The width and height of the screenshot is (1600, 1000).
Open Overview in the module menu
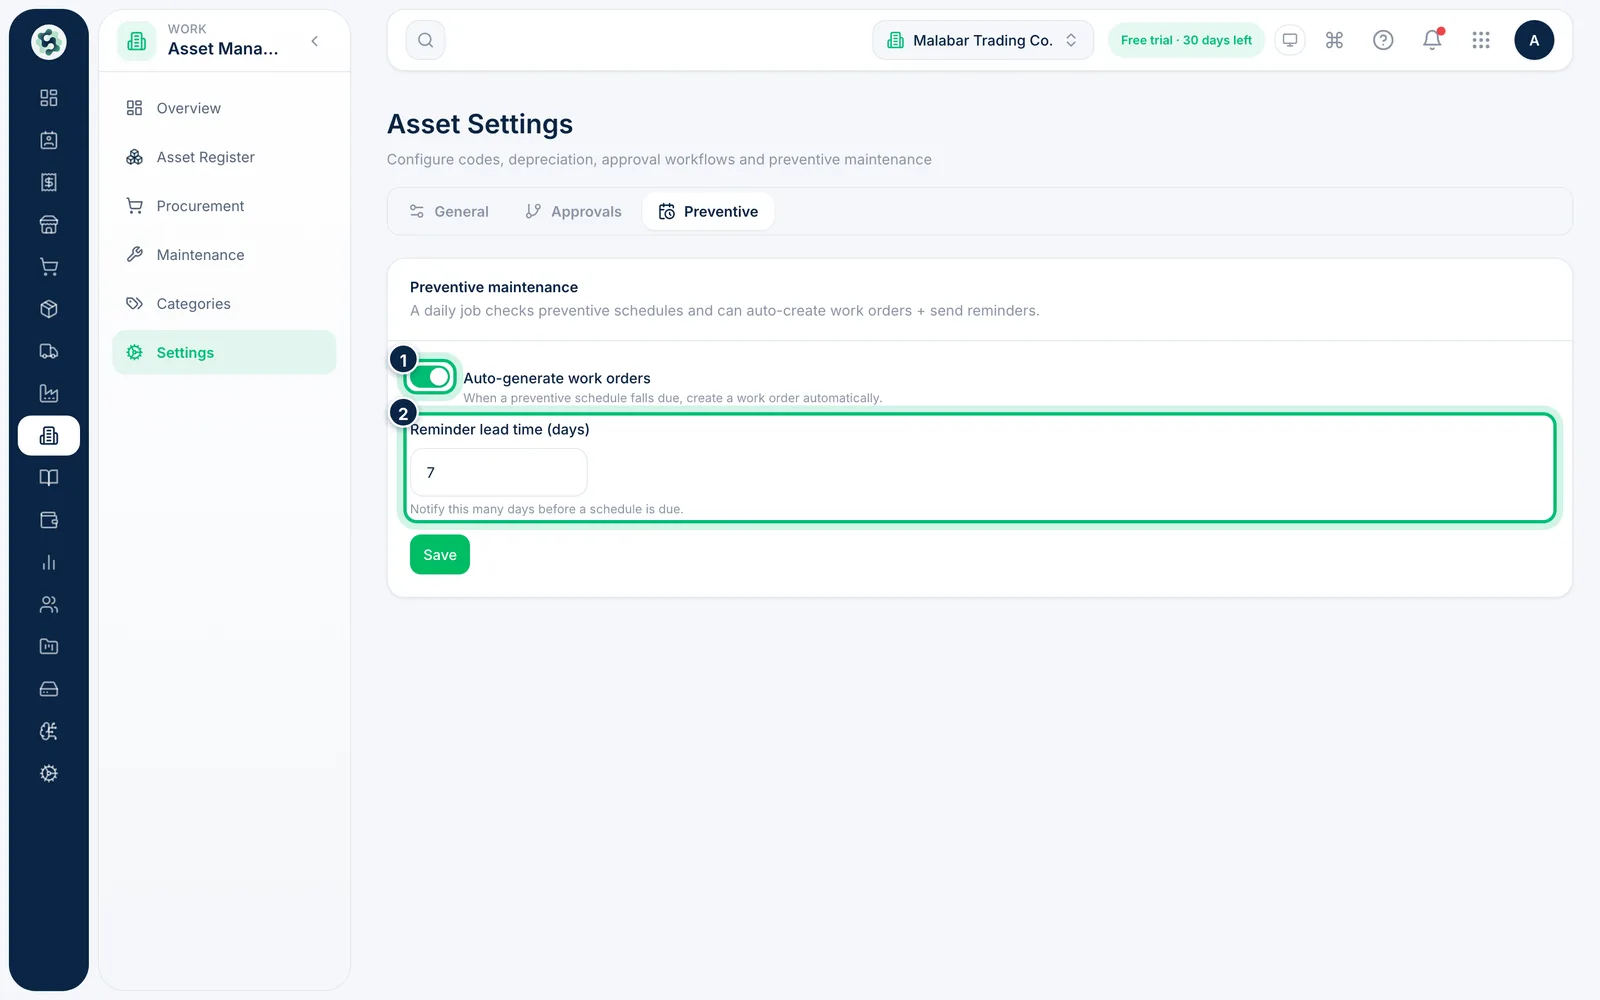coord(224,108)
